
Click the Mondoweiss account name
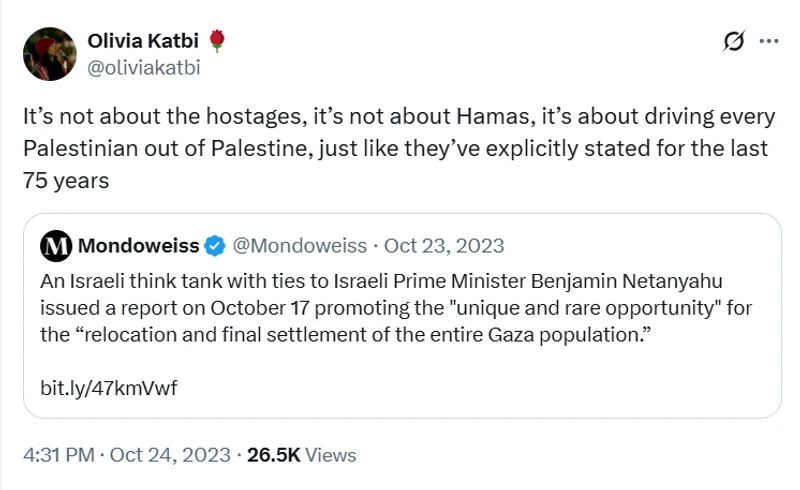click(138, 245)
